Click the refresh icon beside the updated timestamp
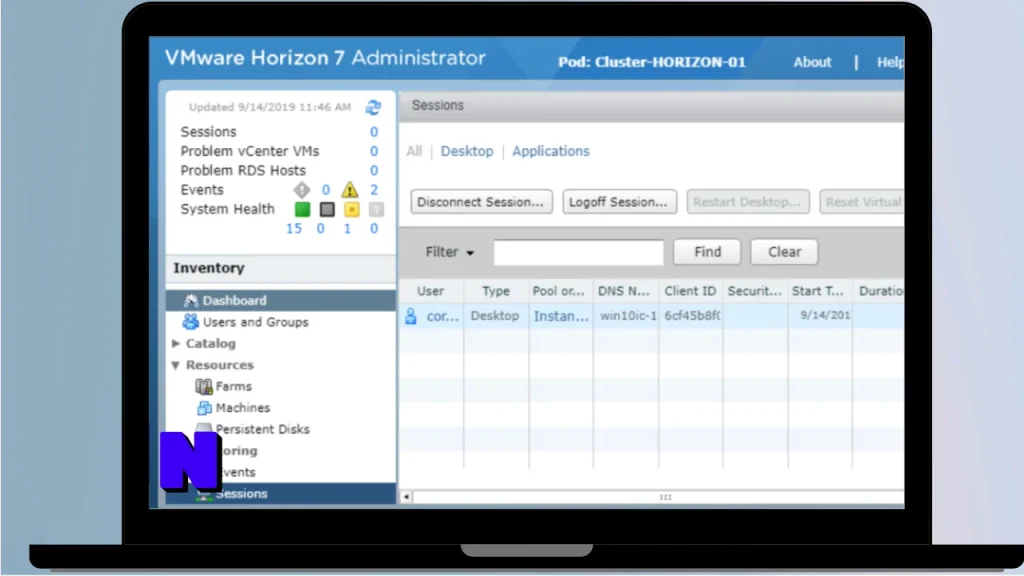The height and width of the screenshot is (576, 1024). pos(373,107)
